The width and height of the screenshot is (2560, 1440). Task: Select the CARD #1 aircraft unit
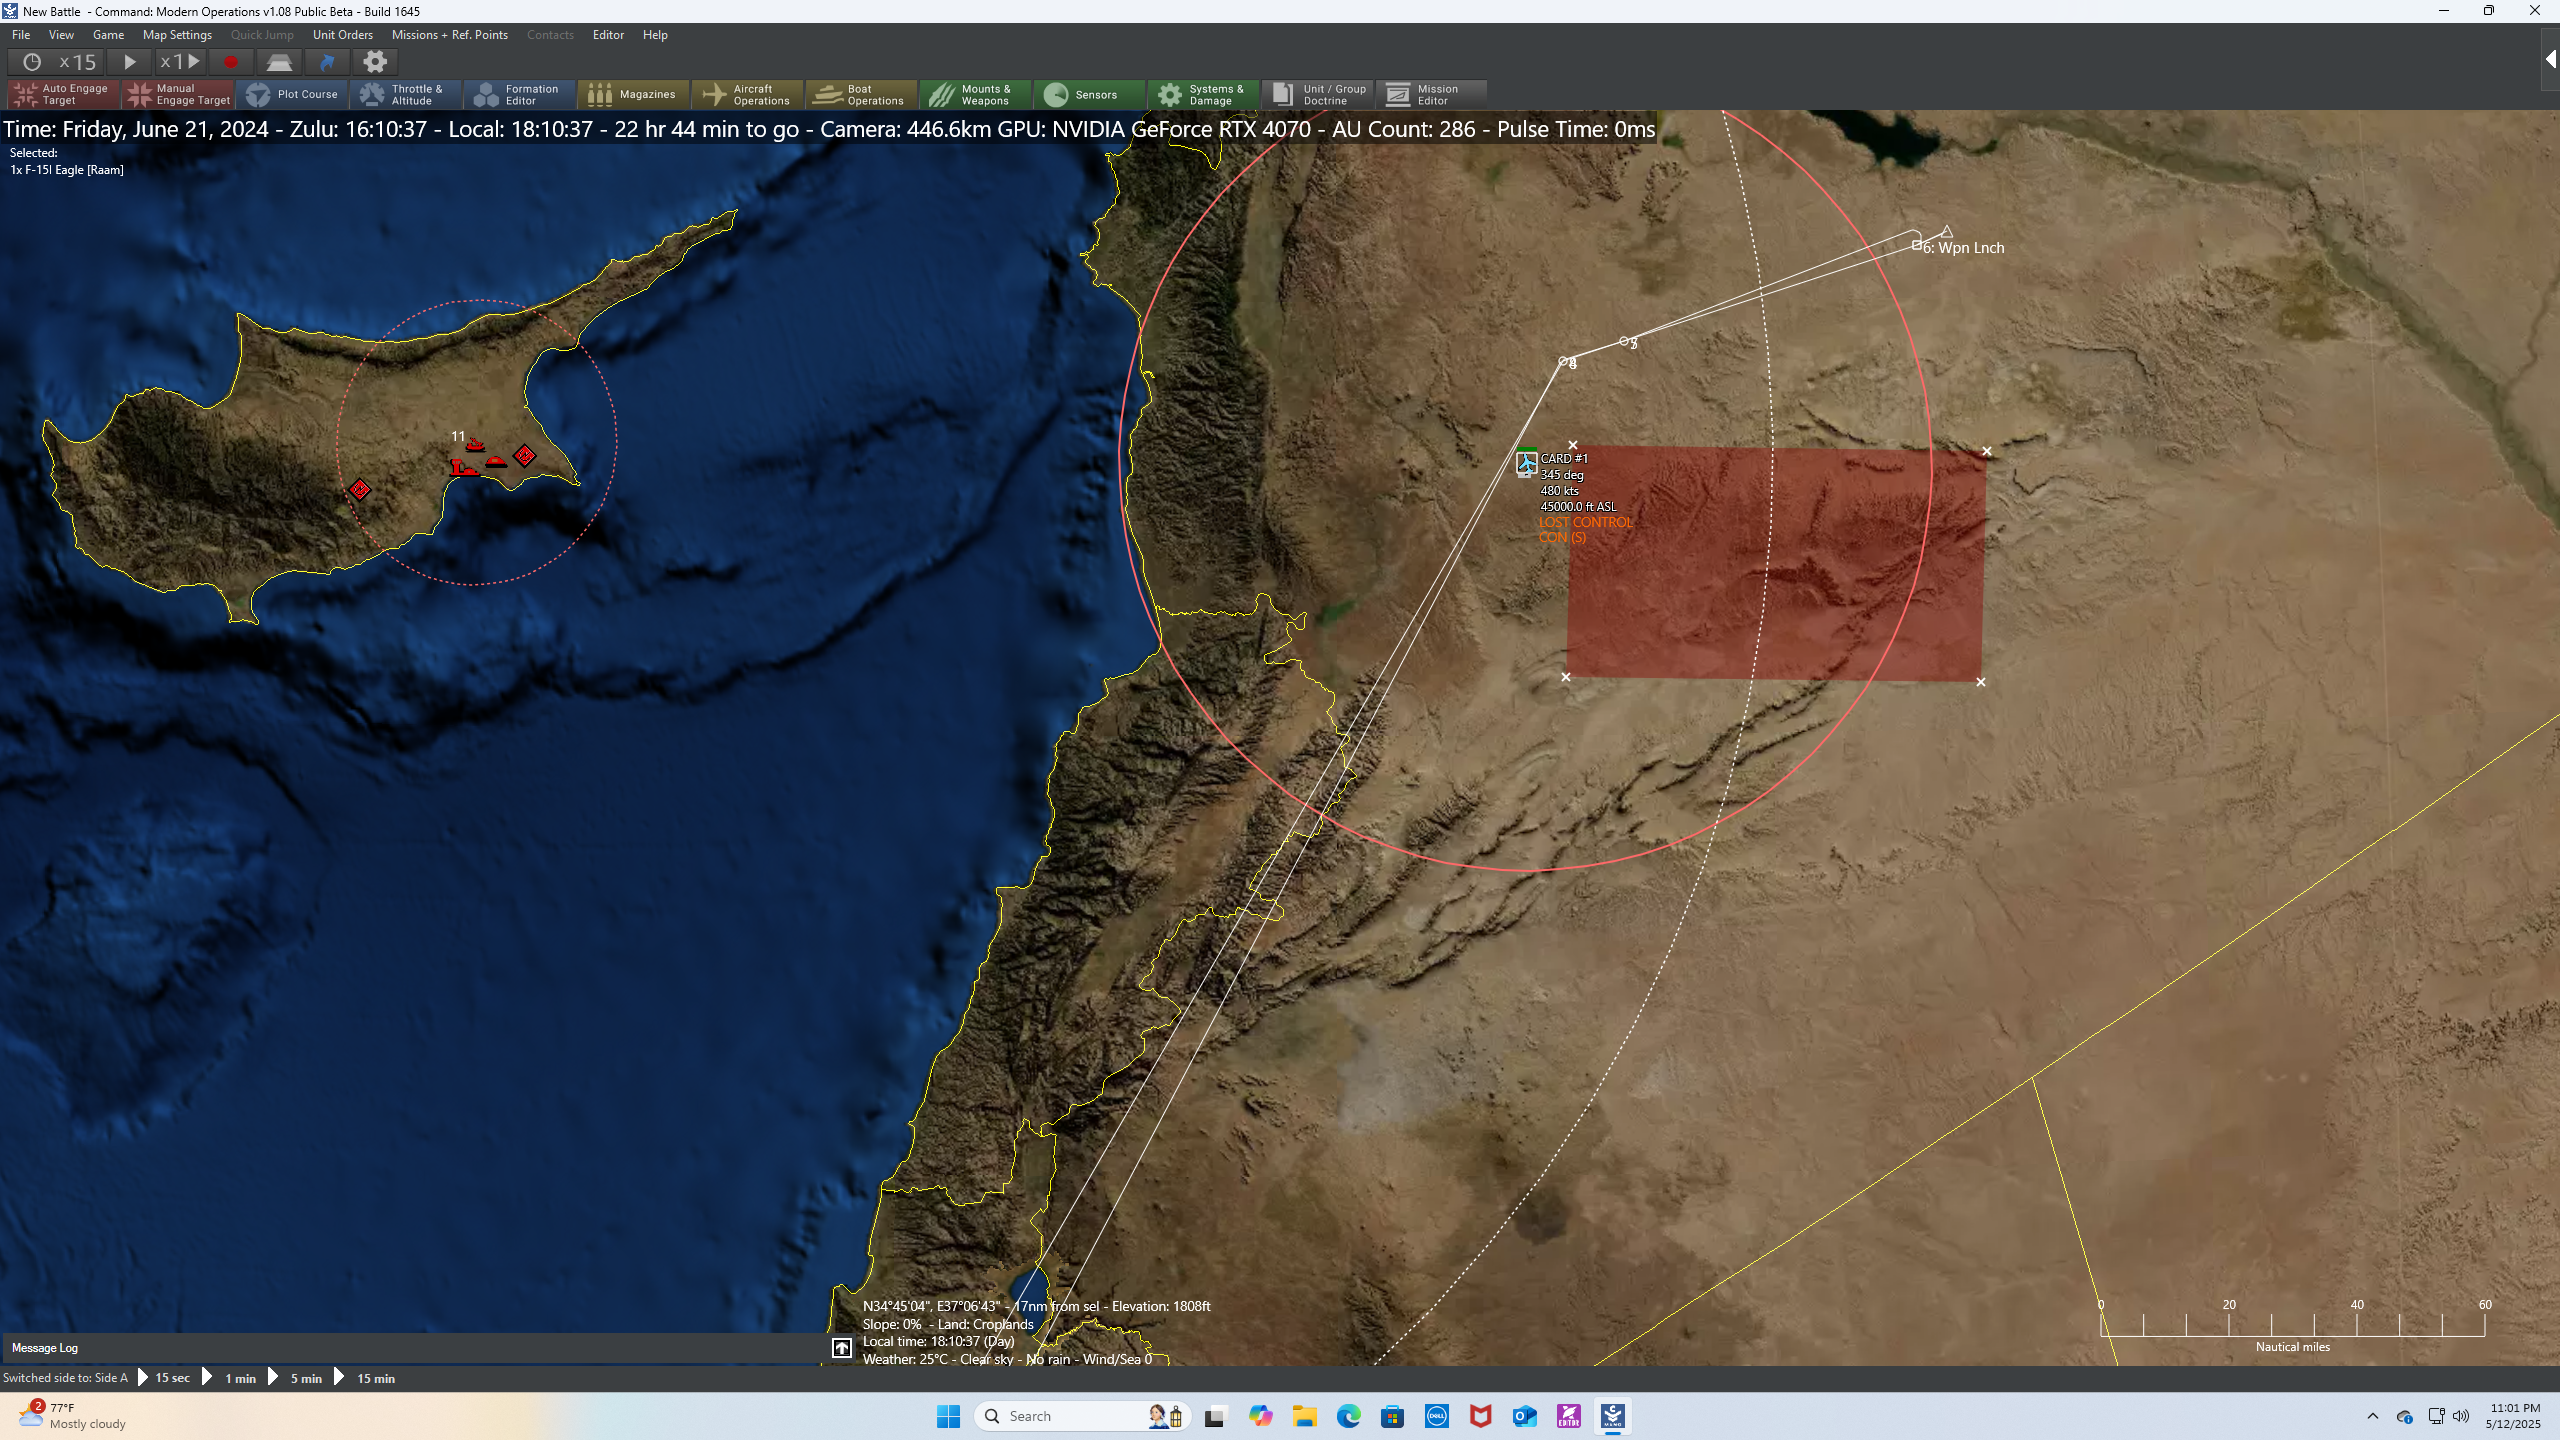click(x=1526, y=463)
